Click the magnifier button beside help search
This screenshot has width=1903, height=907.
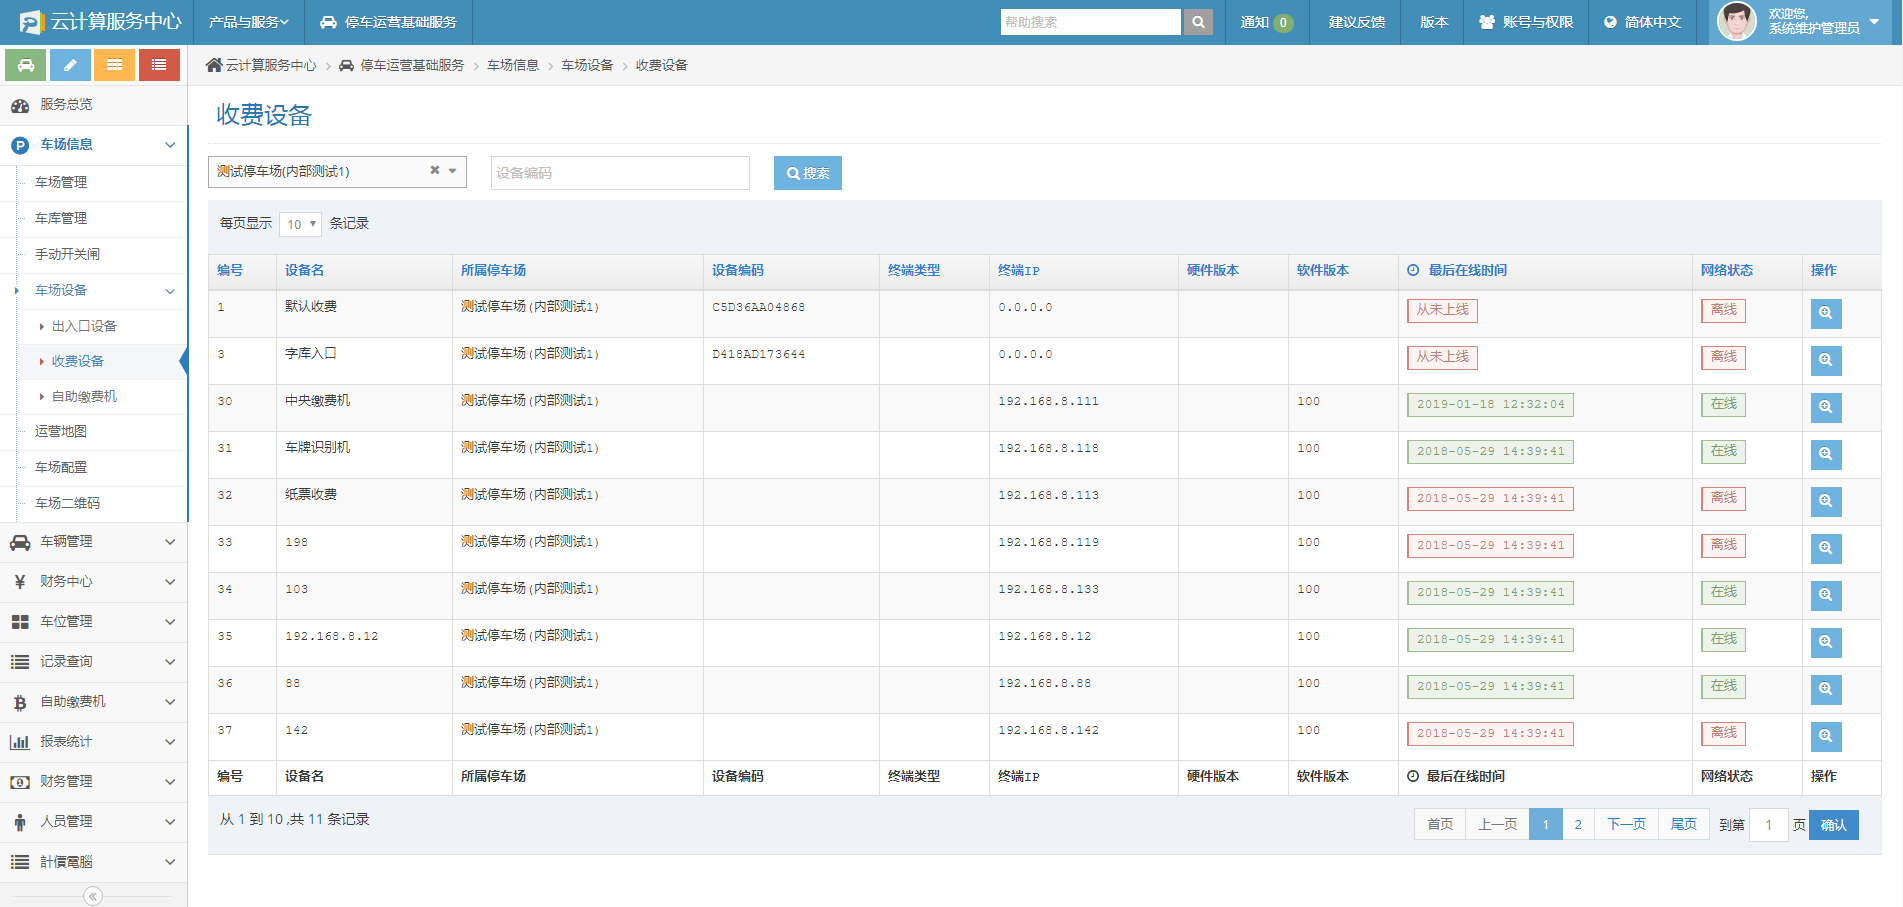[1197, 22]
